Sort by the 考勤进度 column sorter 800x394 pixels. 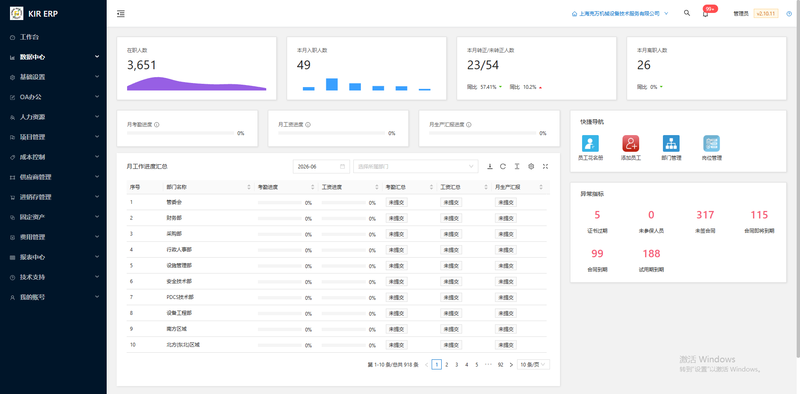[313, 187]
